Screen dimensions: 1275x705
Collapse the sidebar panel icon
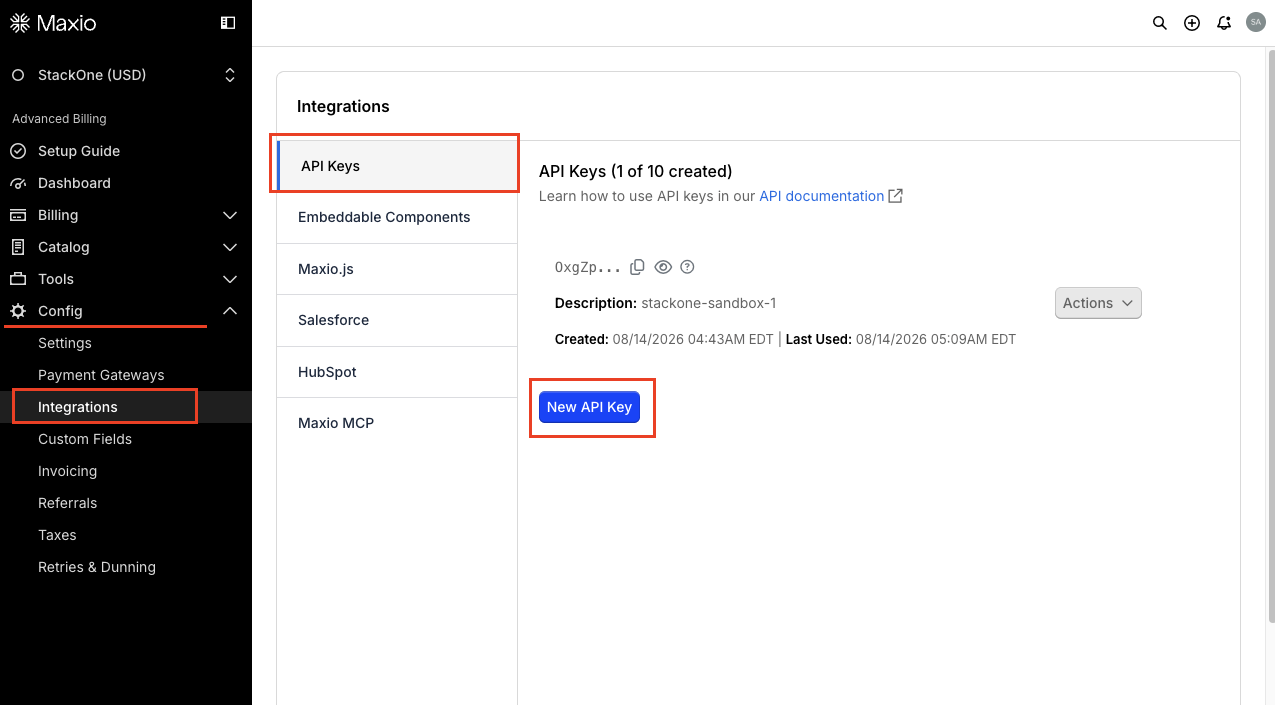pyautogui.click(x=228, y=22)
